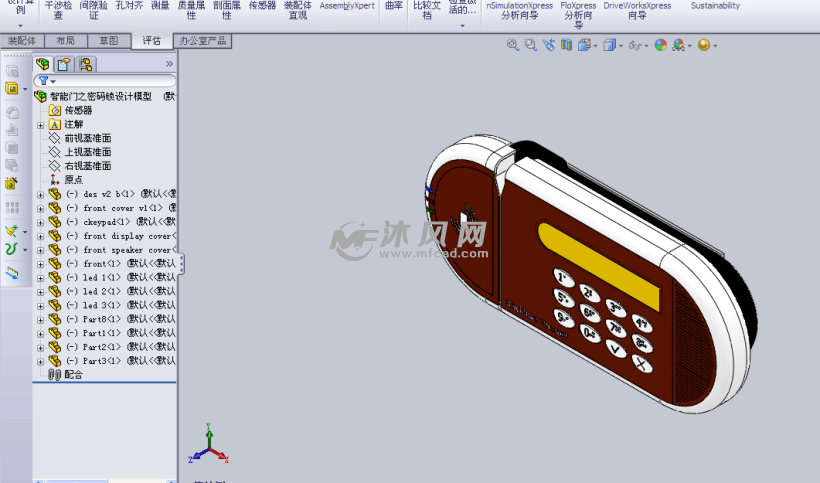820x483 pixels.
Task: Click the Section View icon
Action: [x=566, y=45]
